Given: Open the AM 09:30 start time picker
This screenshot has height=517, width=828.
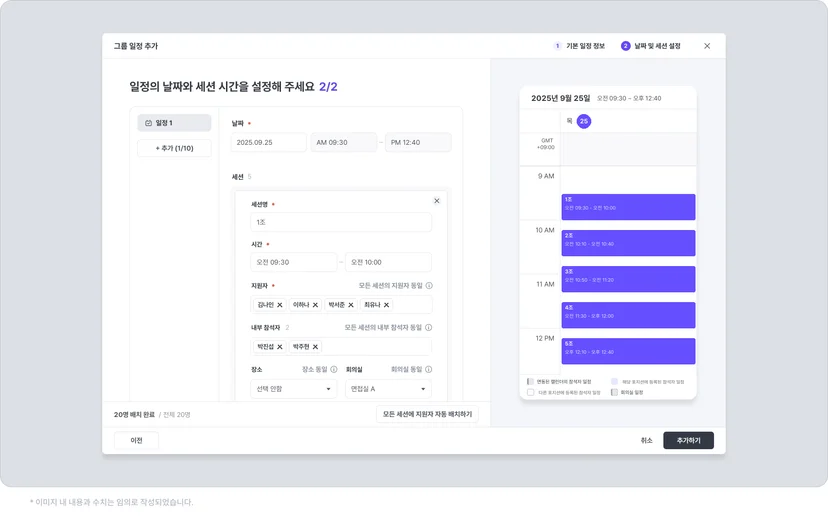Looking at the screenshot, I should coord(343,142).
